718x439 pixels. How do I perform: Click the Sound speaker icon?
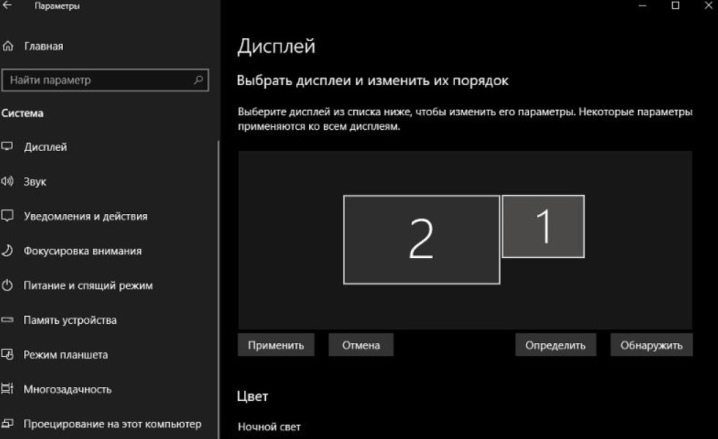(x=7, y=181)
